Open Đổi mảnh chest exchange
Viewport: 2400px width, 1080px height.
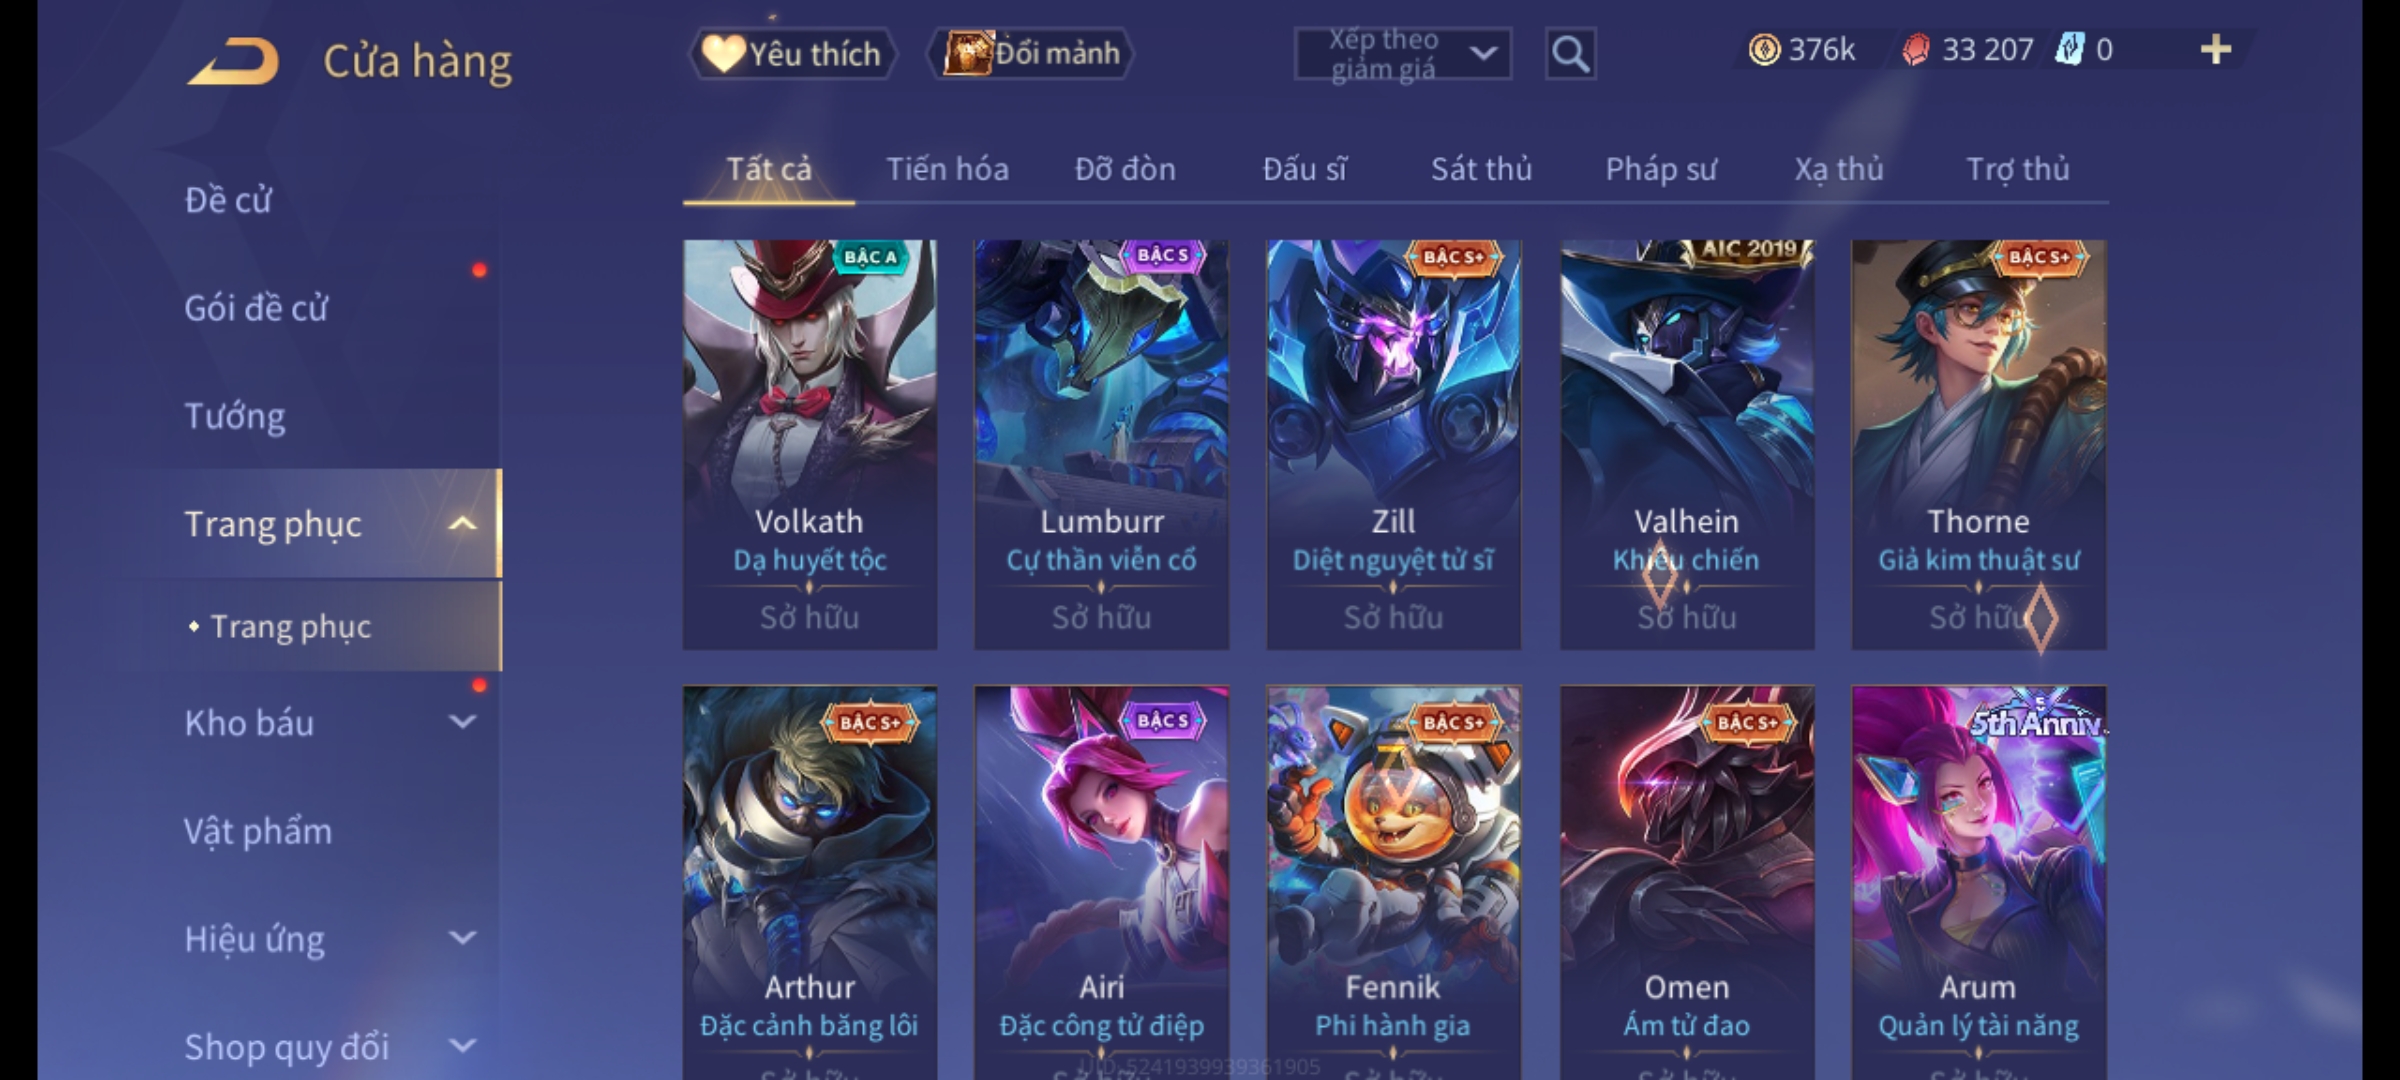(1031, 53)
